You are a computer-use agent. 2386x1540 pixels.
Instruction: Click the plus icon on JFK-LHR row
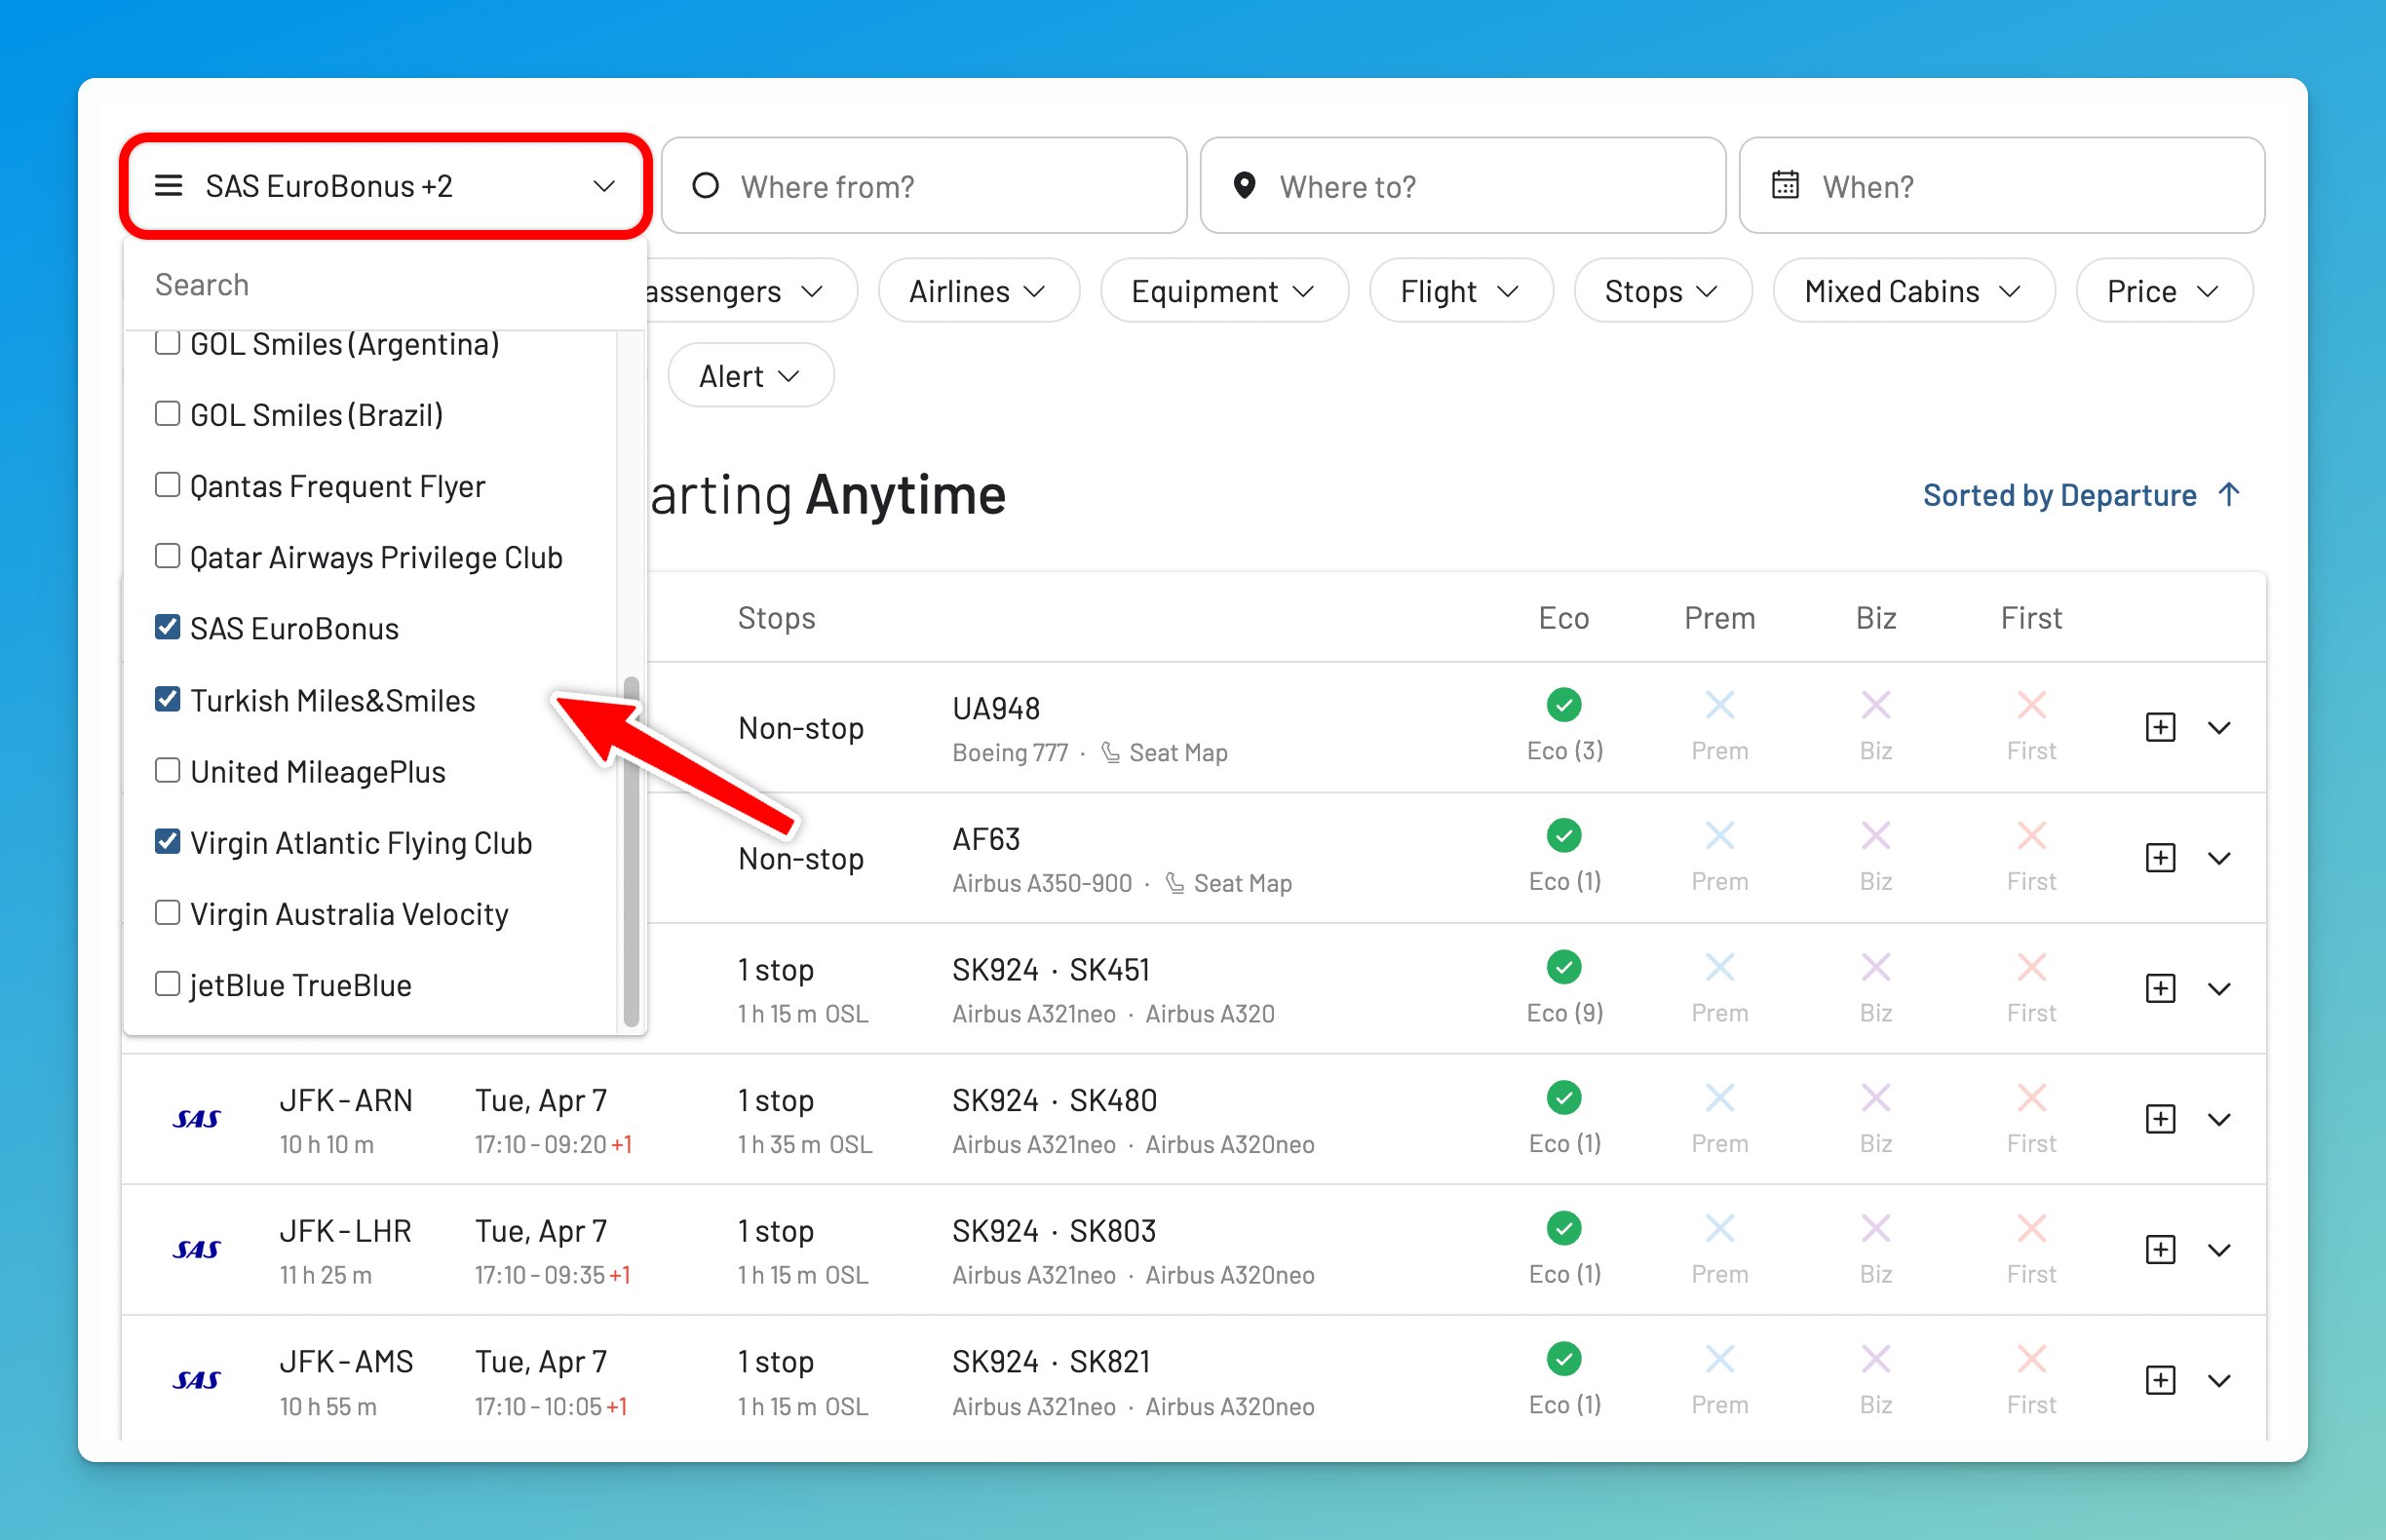click(2160, 1250)
